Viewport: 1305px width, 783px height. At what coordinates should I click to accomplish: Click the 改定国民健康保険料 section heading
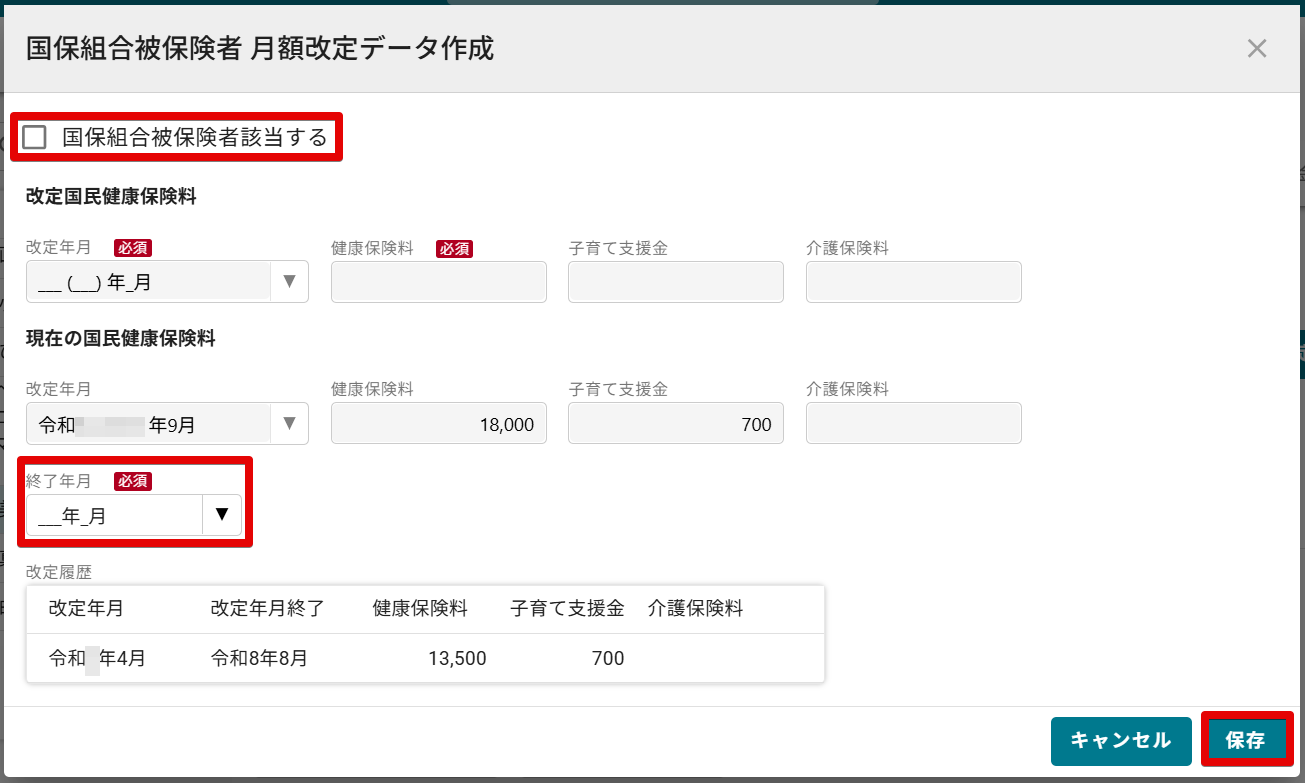pyautogui.click(x=111, y=197)
